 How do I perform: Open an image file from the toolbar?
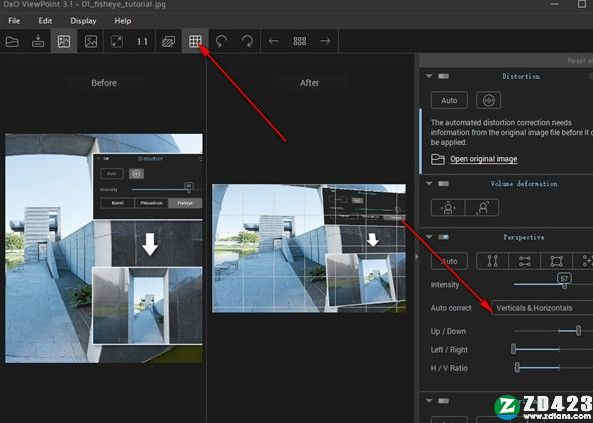[12, 41]
